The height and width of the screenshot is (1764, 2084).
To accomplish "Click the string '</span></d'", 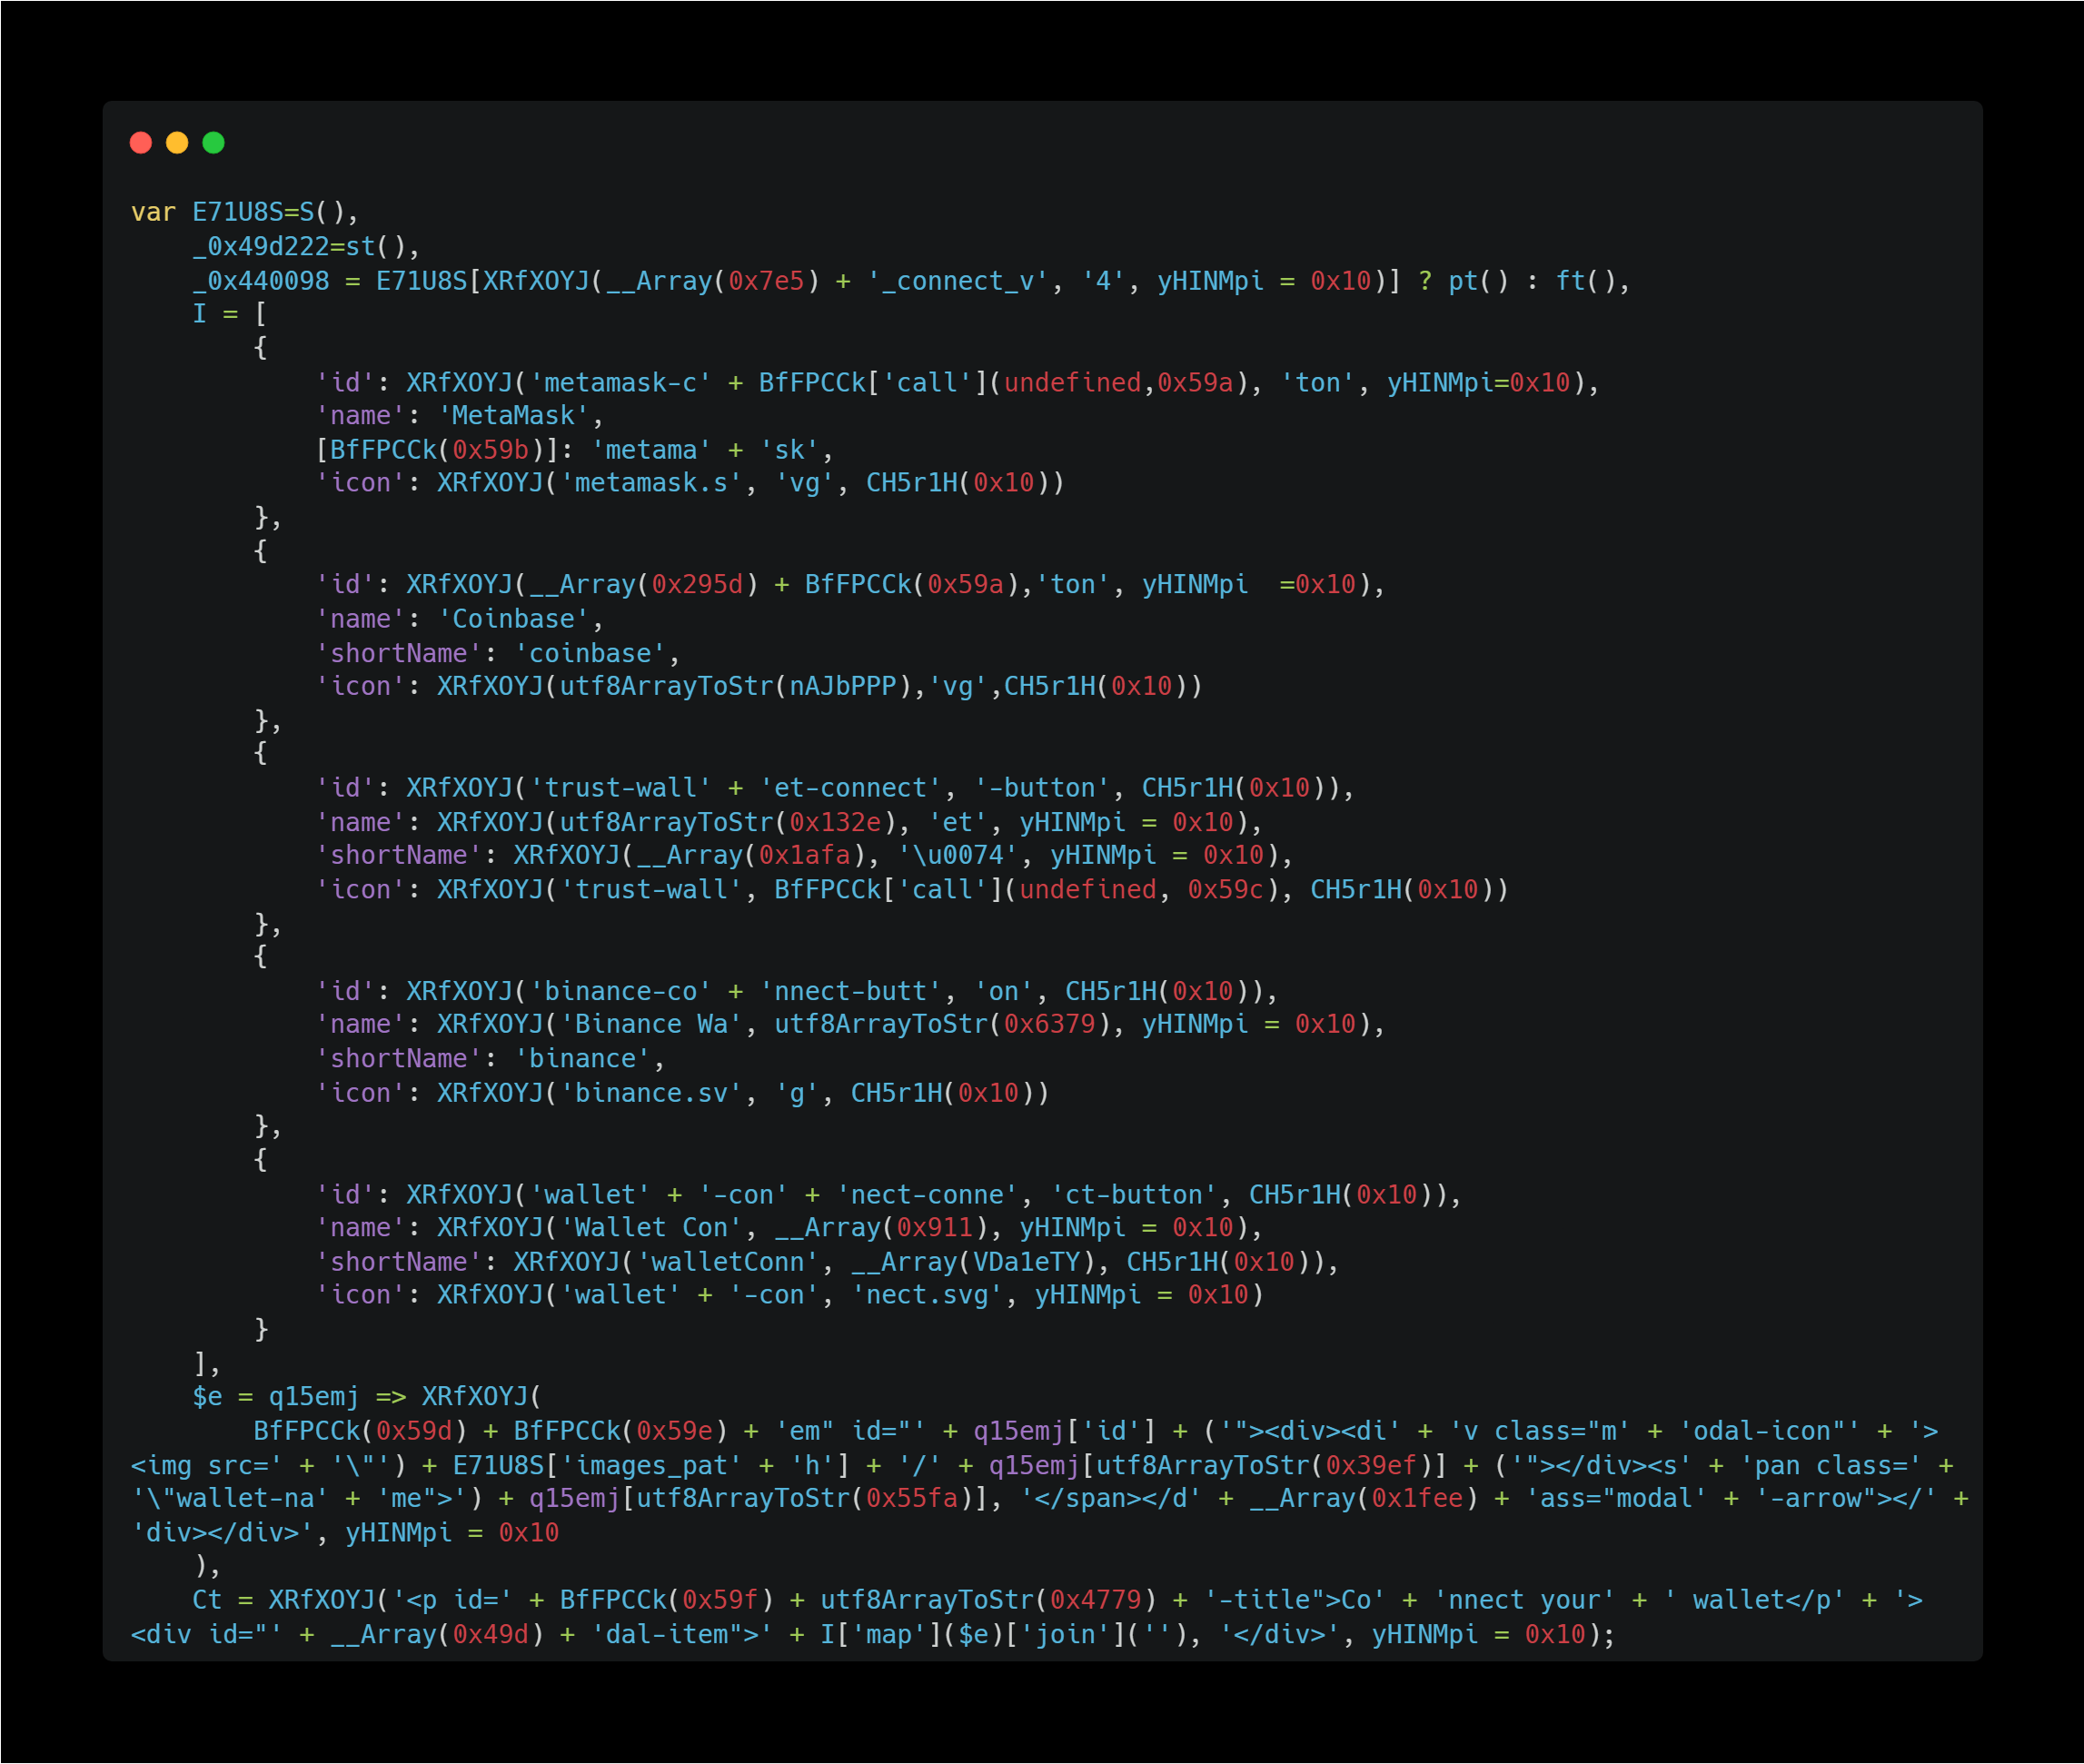I will pyautogui.click(x=1111, y=1499).
